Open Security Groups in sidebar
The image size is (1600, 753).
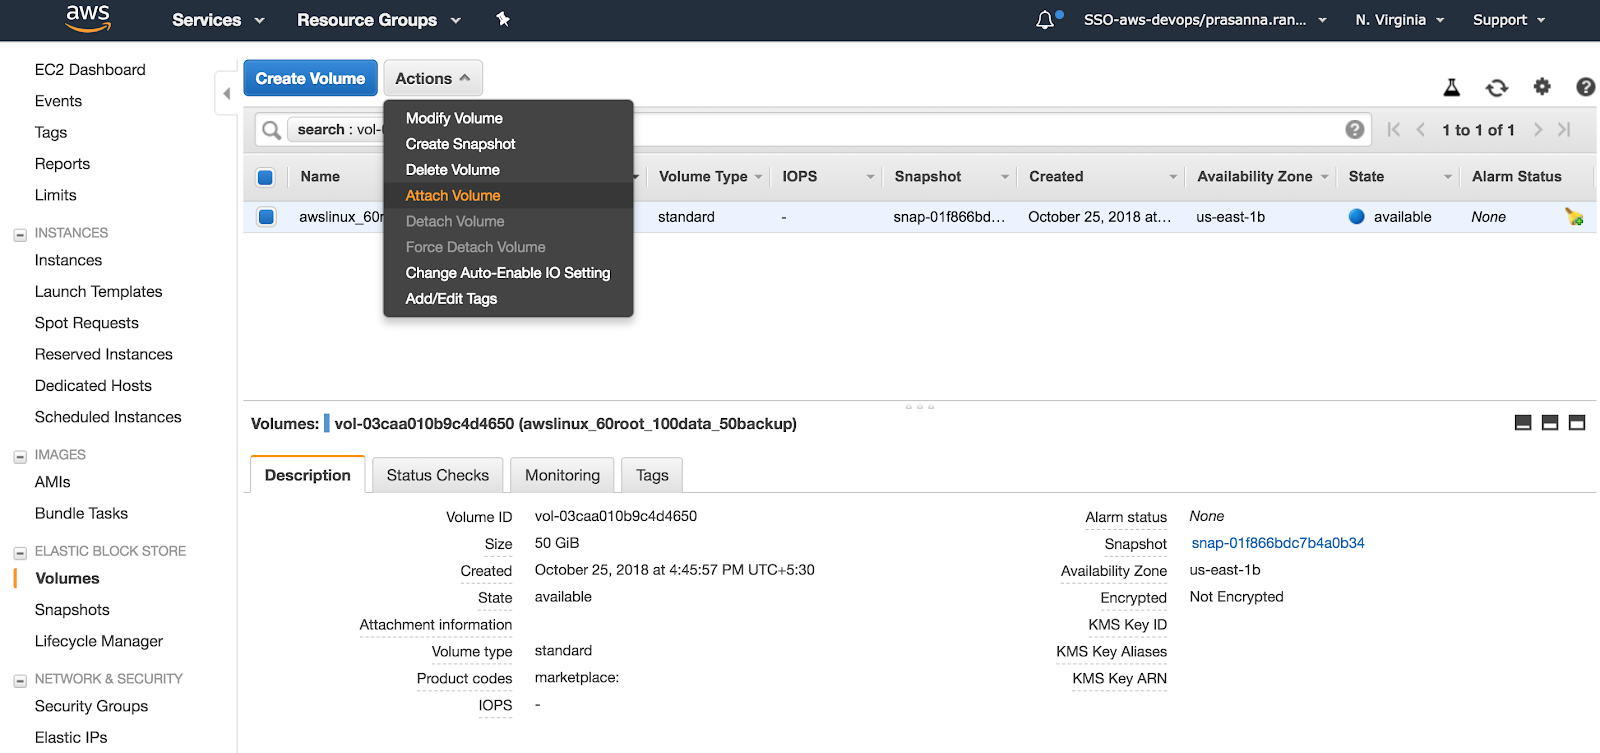click(91, 706)
